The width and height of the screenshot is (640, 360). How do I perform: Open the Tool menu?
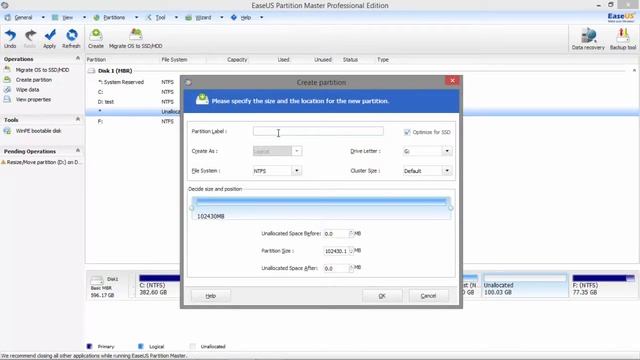(160, 18)
